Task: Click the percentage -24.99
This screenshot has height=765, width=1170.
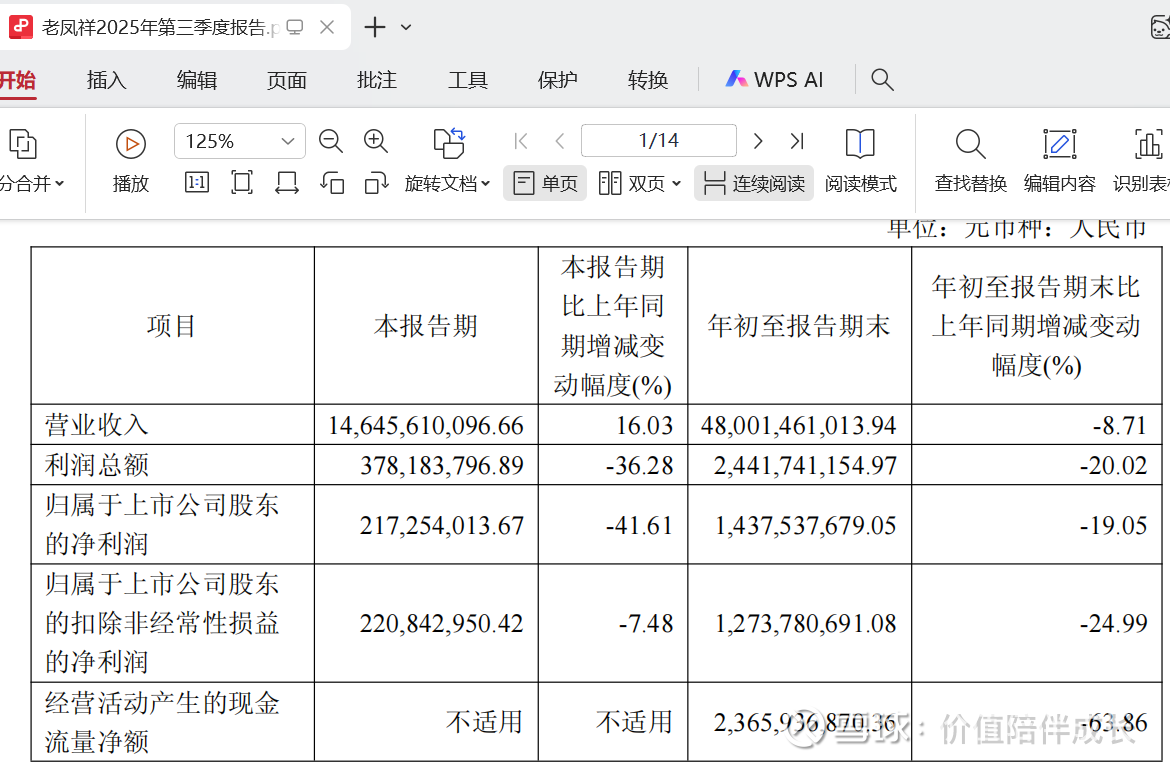Action: (x=1113, y=623)
